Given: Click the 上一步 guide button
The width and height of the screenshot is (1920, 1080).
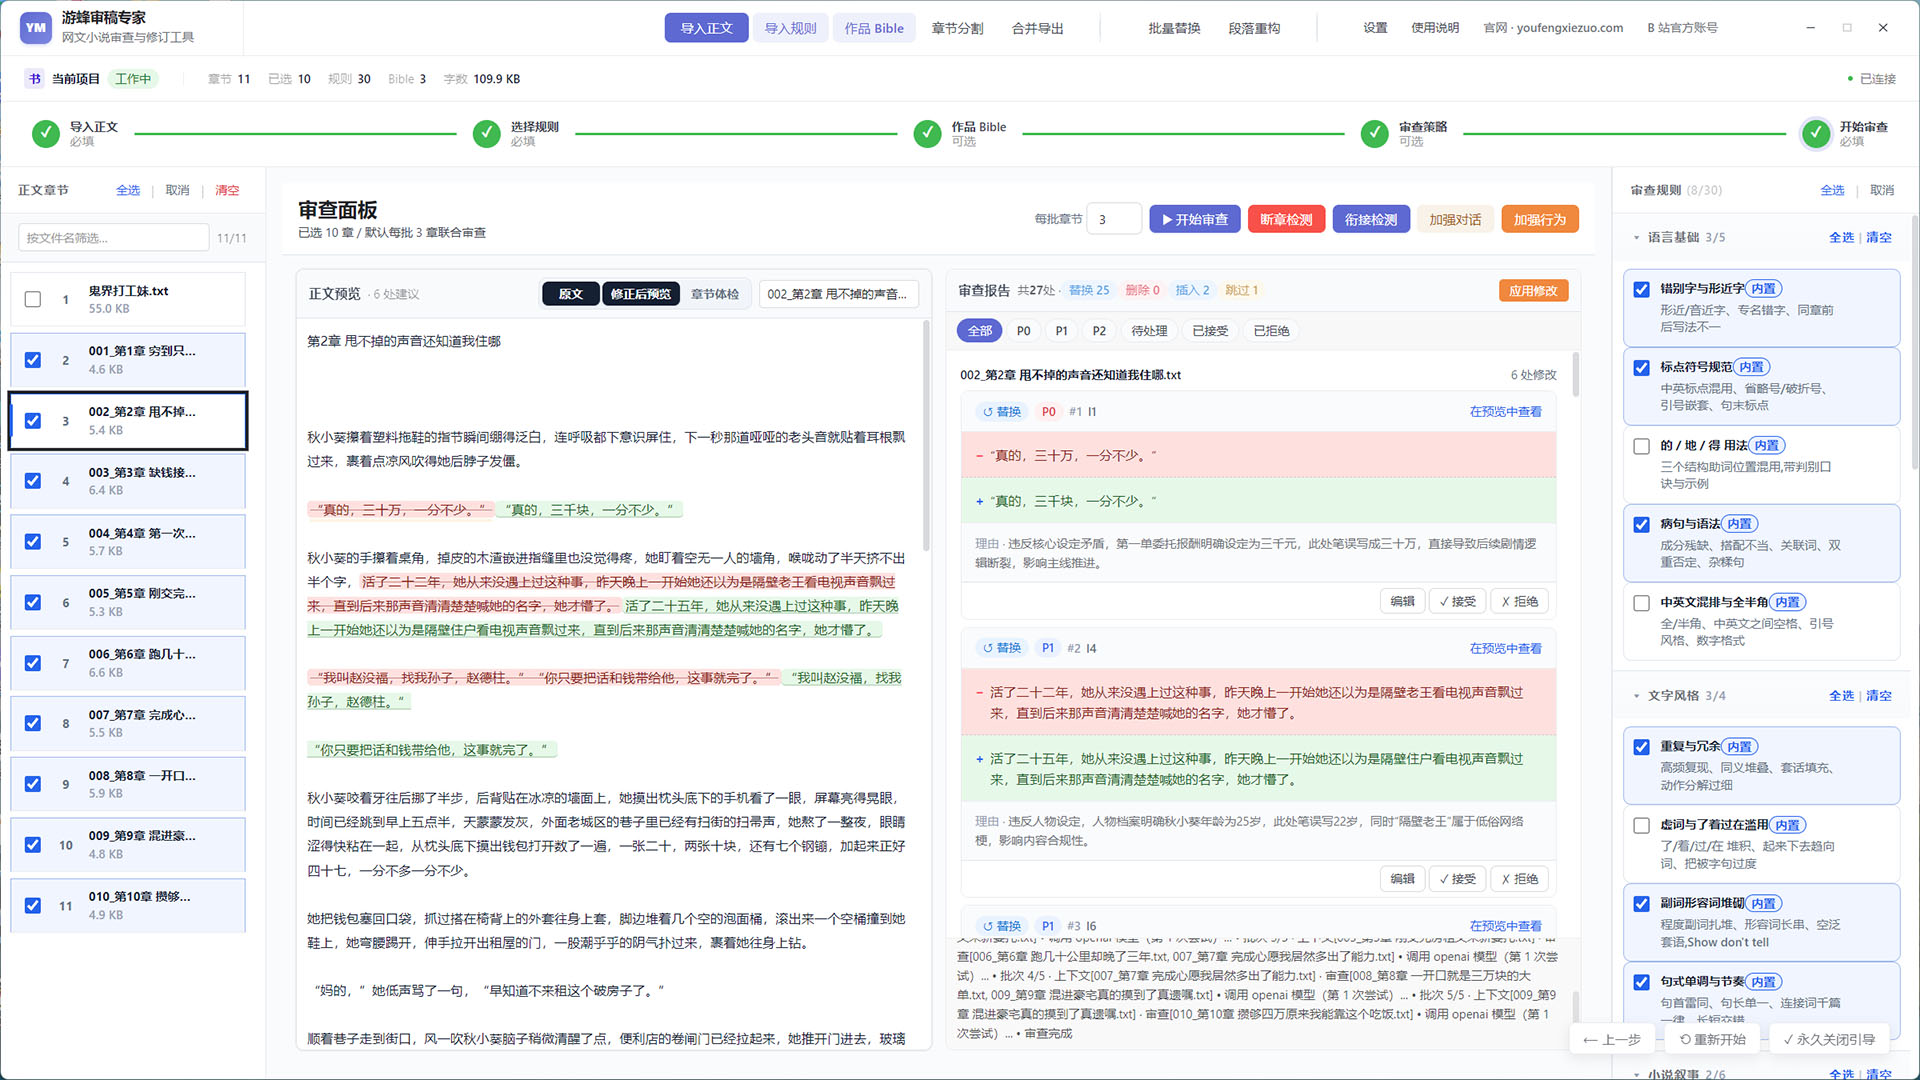Looking at the screenshot, I should pos(1611,1039).
